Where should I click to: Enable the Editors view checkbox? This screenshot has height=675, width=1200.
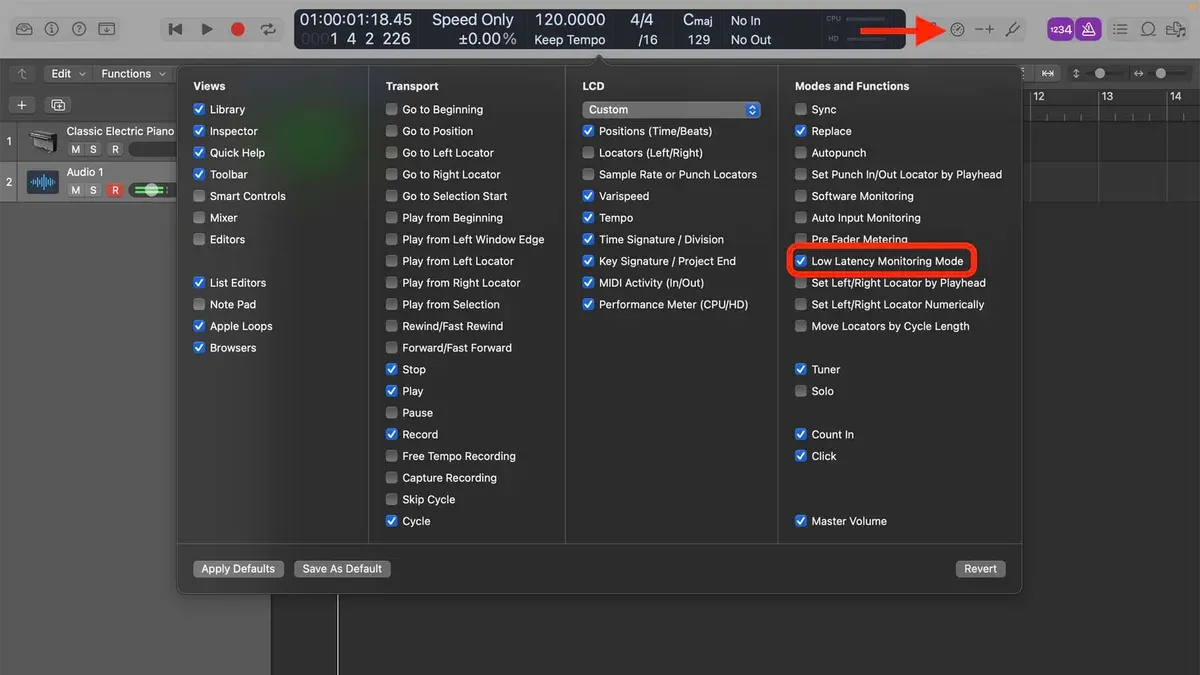[x=200, y=240]
